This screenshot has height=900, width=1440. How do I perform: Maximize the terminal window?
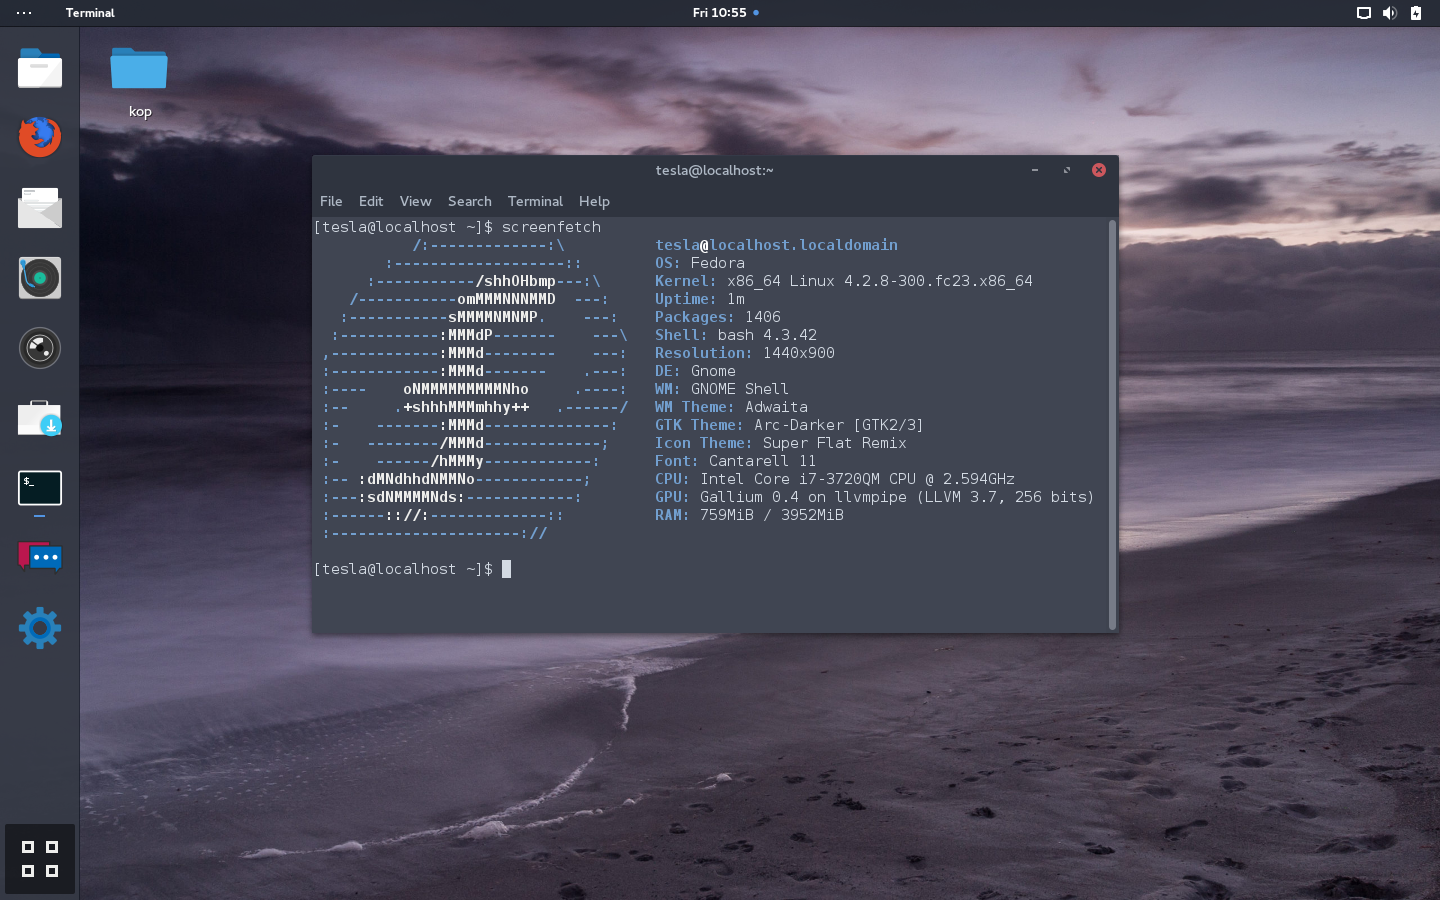click(x=1067, y=170)
